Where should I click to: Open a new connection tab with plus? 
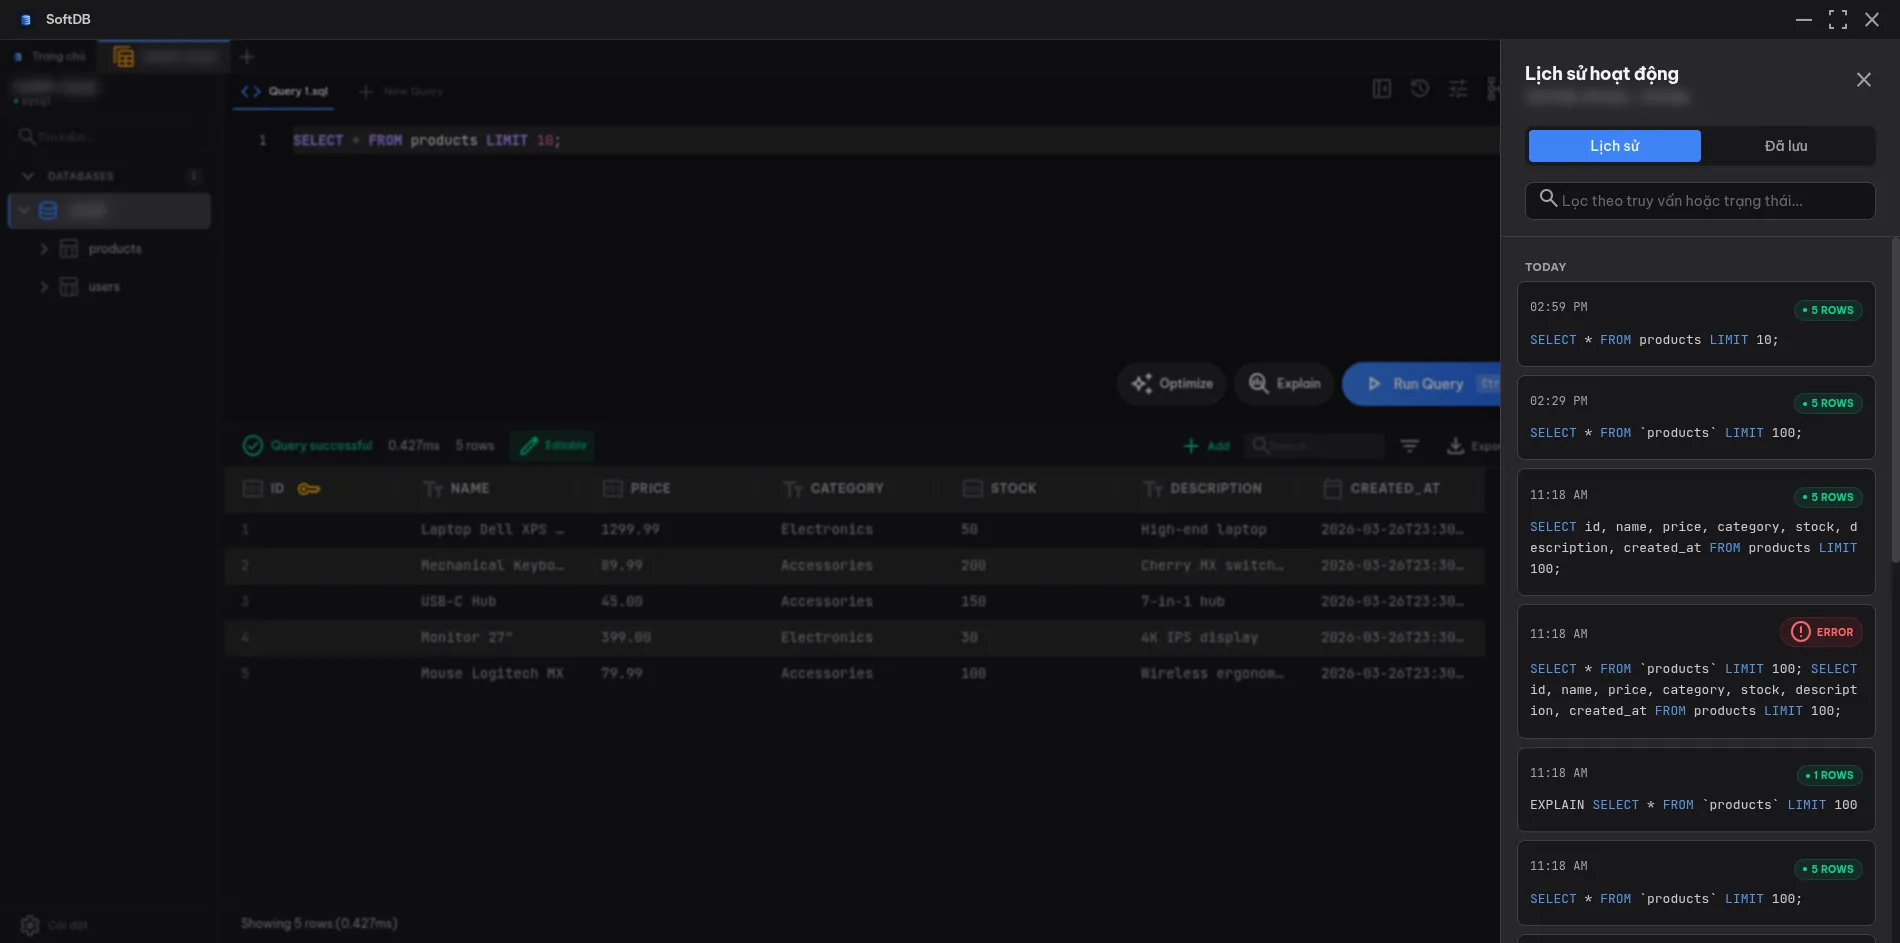[x=247, y=57]
